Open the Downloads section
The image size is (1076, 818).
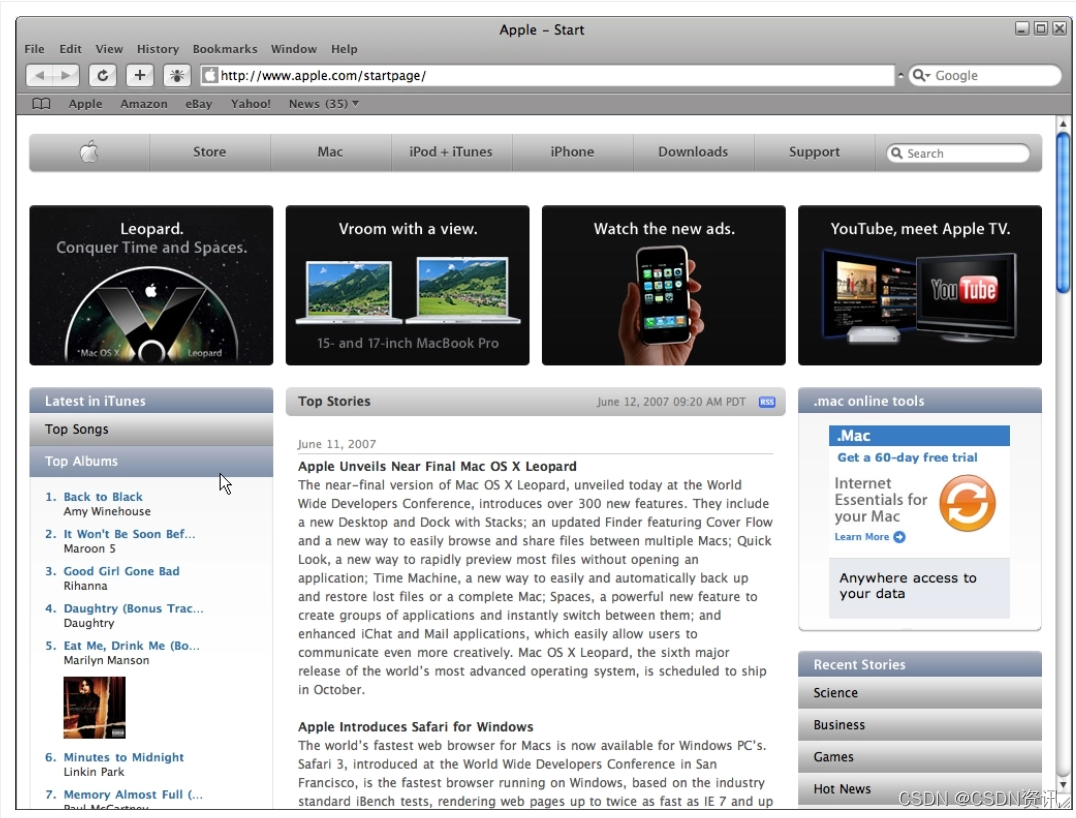click(x=693, y=152)
